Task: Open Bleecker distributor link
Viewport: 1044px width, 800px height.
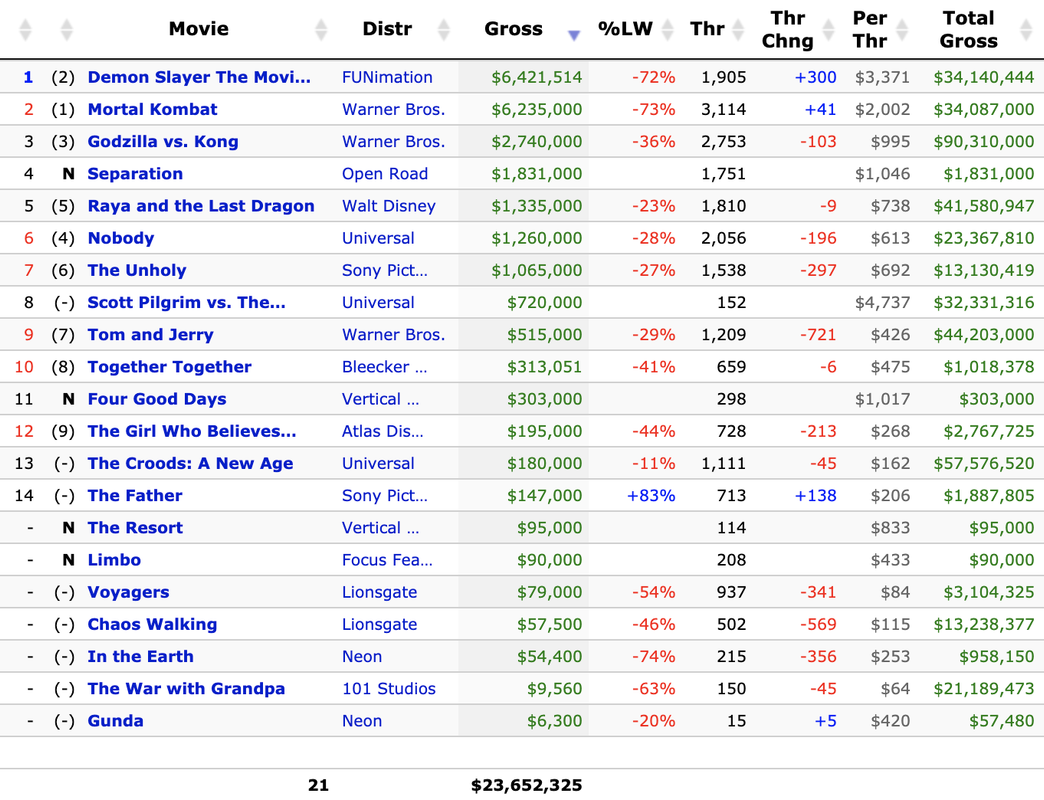Action: tap(385, 367)
